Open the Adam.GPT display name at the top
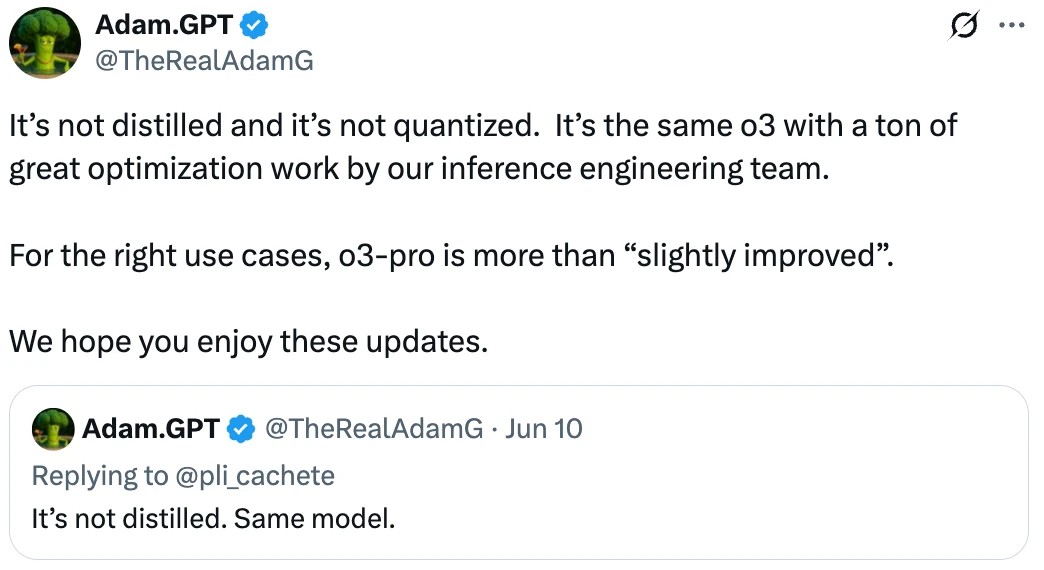The width and height of the screenshot is (1044, 570). pos(164,25)
